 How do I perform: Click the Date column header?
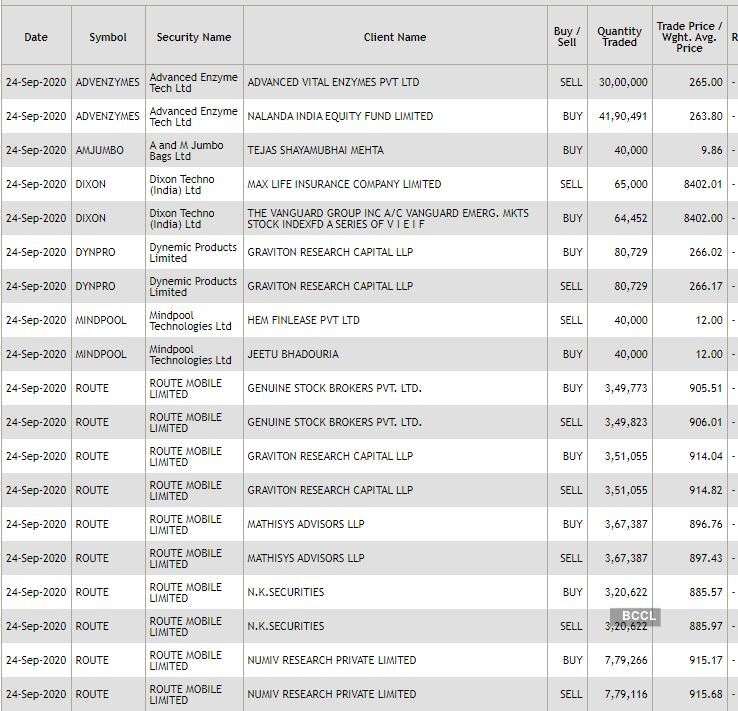click(x=36, y=37)
